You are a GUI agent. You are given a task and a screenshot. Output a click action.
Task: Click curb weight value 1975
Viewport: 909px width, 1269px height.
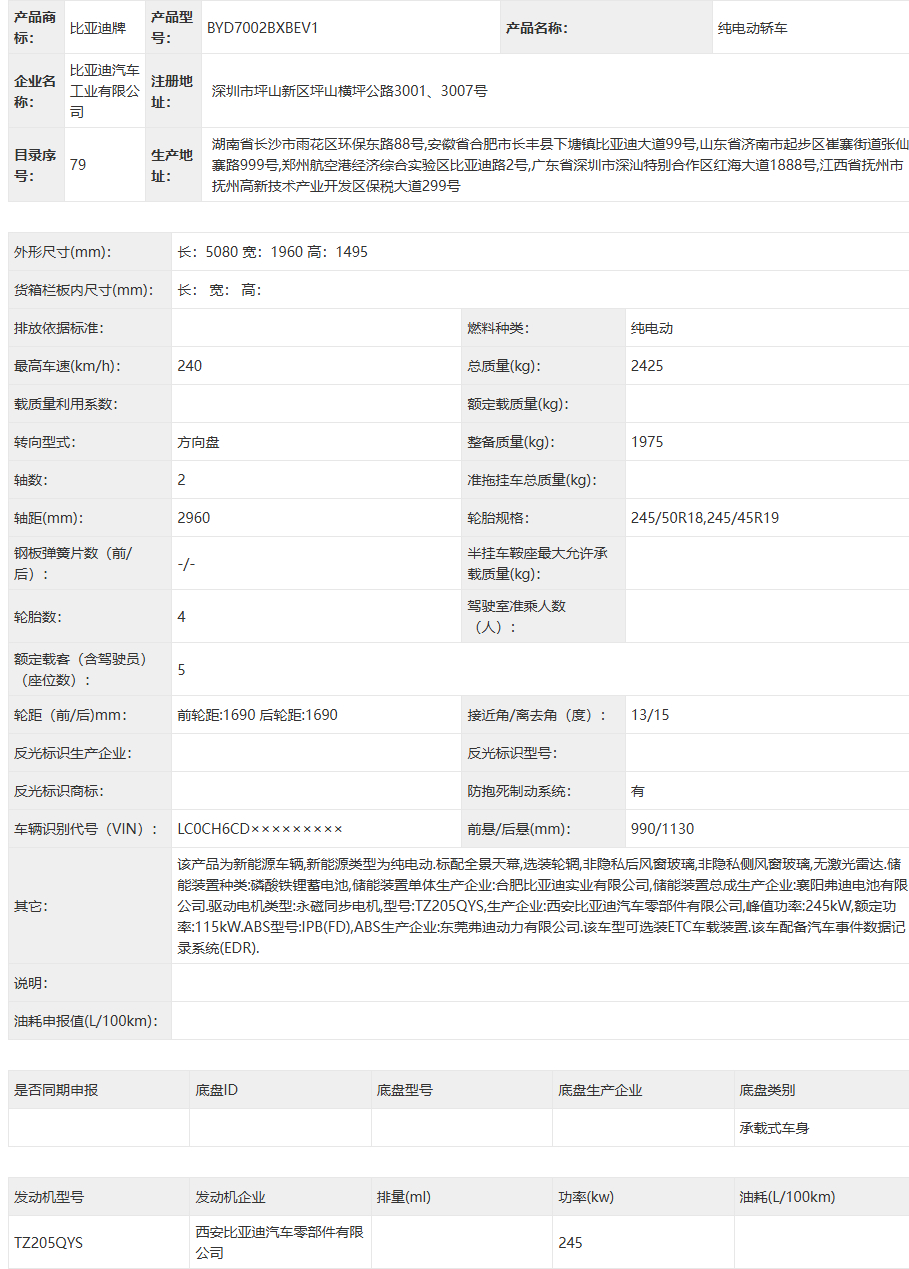(647, 442)
